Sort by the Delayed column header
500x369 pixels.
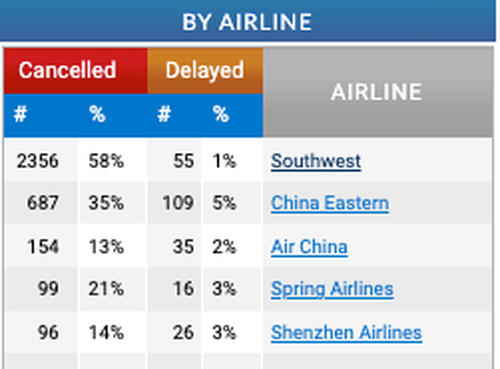click(205, 71)
